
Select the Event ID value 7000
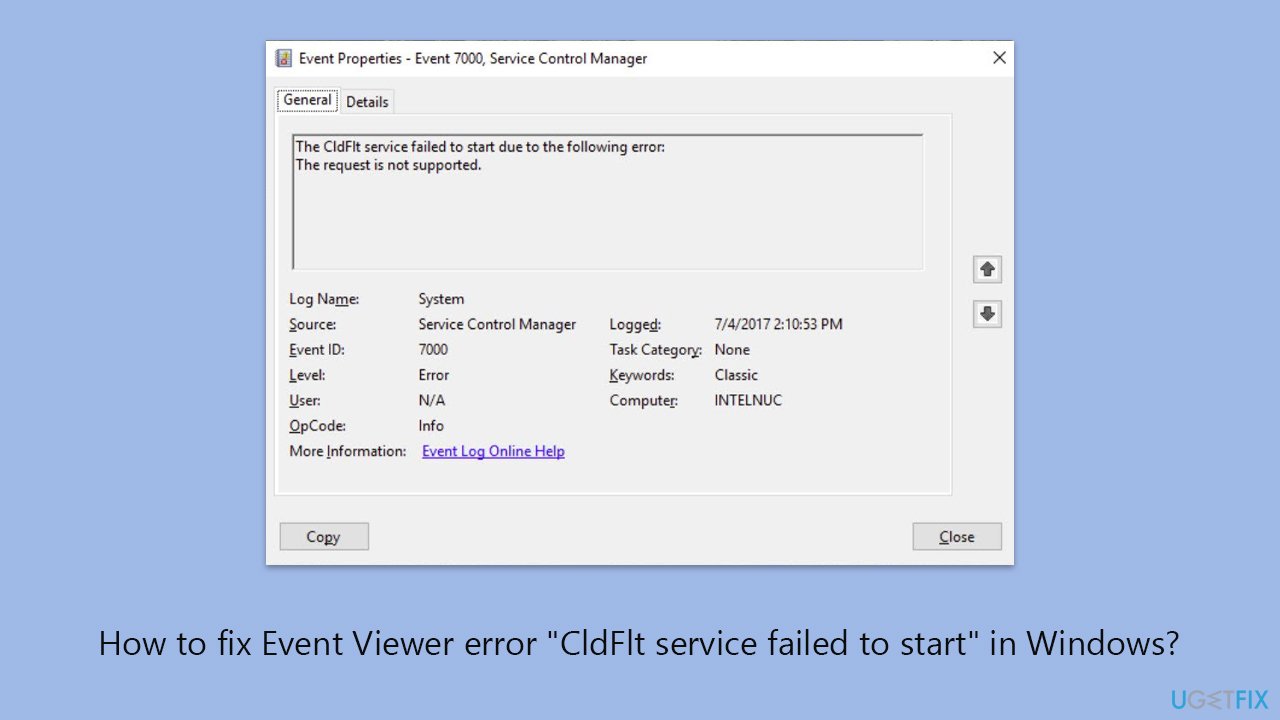coord(433,349)
